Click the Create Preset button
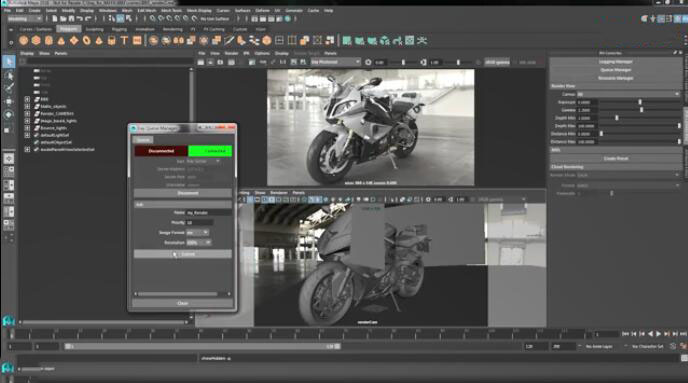This screenshot has height=383, width=688. coord(615,158)
